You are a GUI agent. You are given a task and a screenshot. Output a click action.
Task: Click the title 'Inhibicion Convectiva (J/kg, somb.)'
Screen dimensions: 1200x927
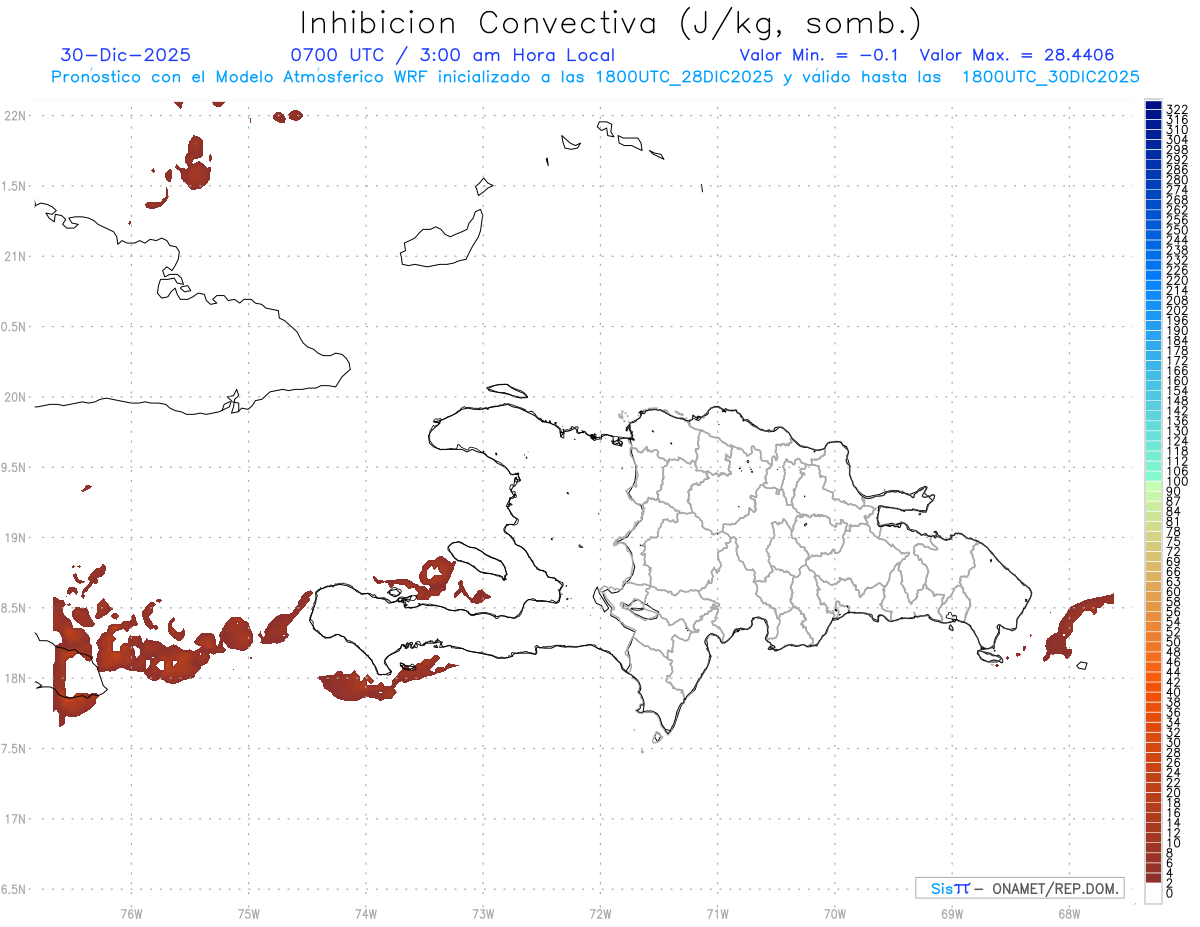click(x=611, y=23)
